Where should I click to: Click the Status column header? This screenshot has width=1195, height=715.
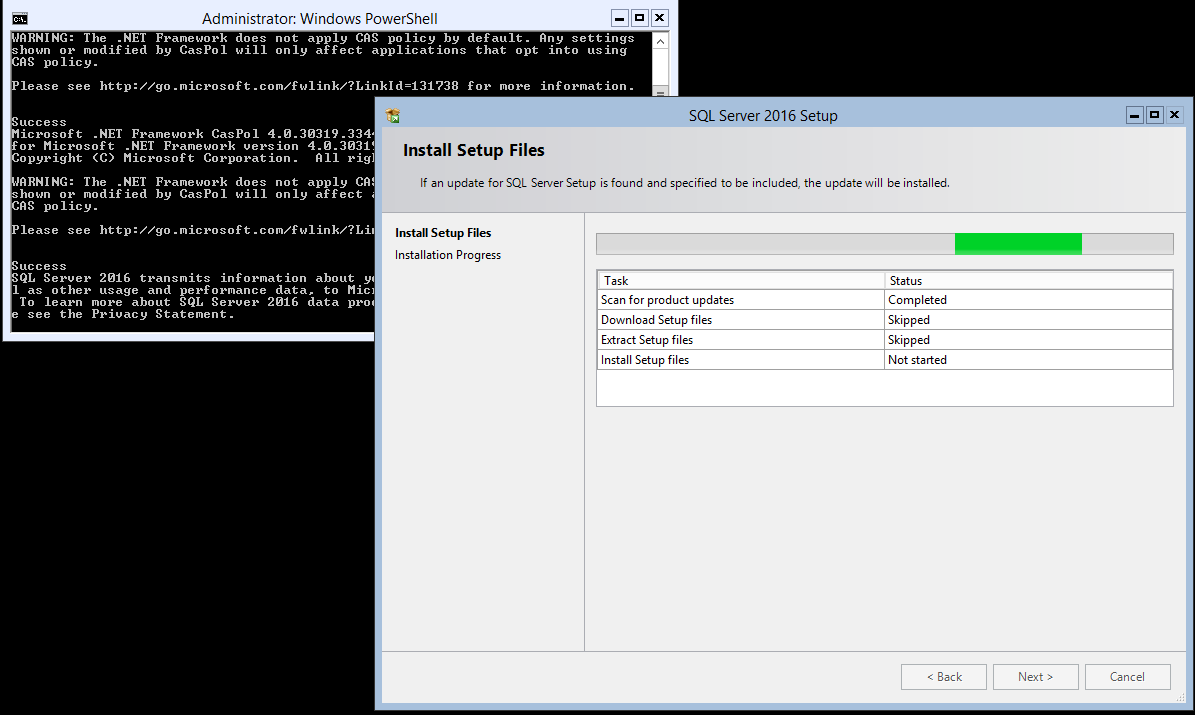pos(1028,281)
